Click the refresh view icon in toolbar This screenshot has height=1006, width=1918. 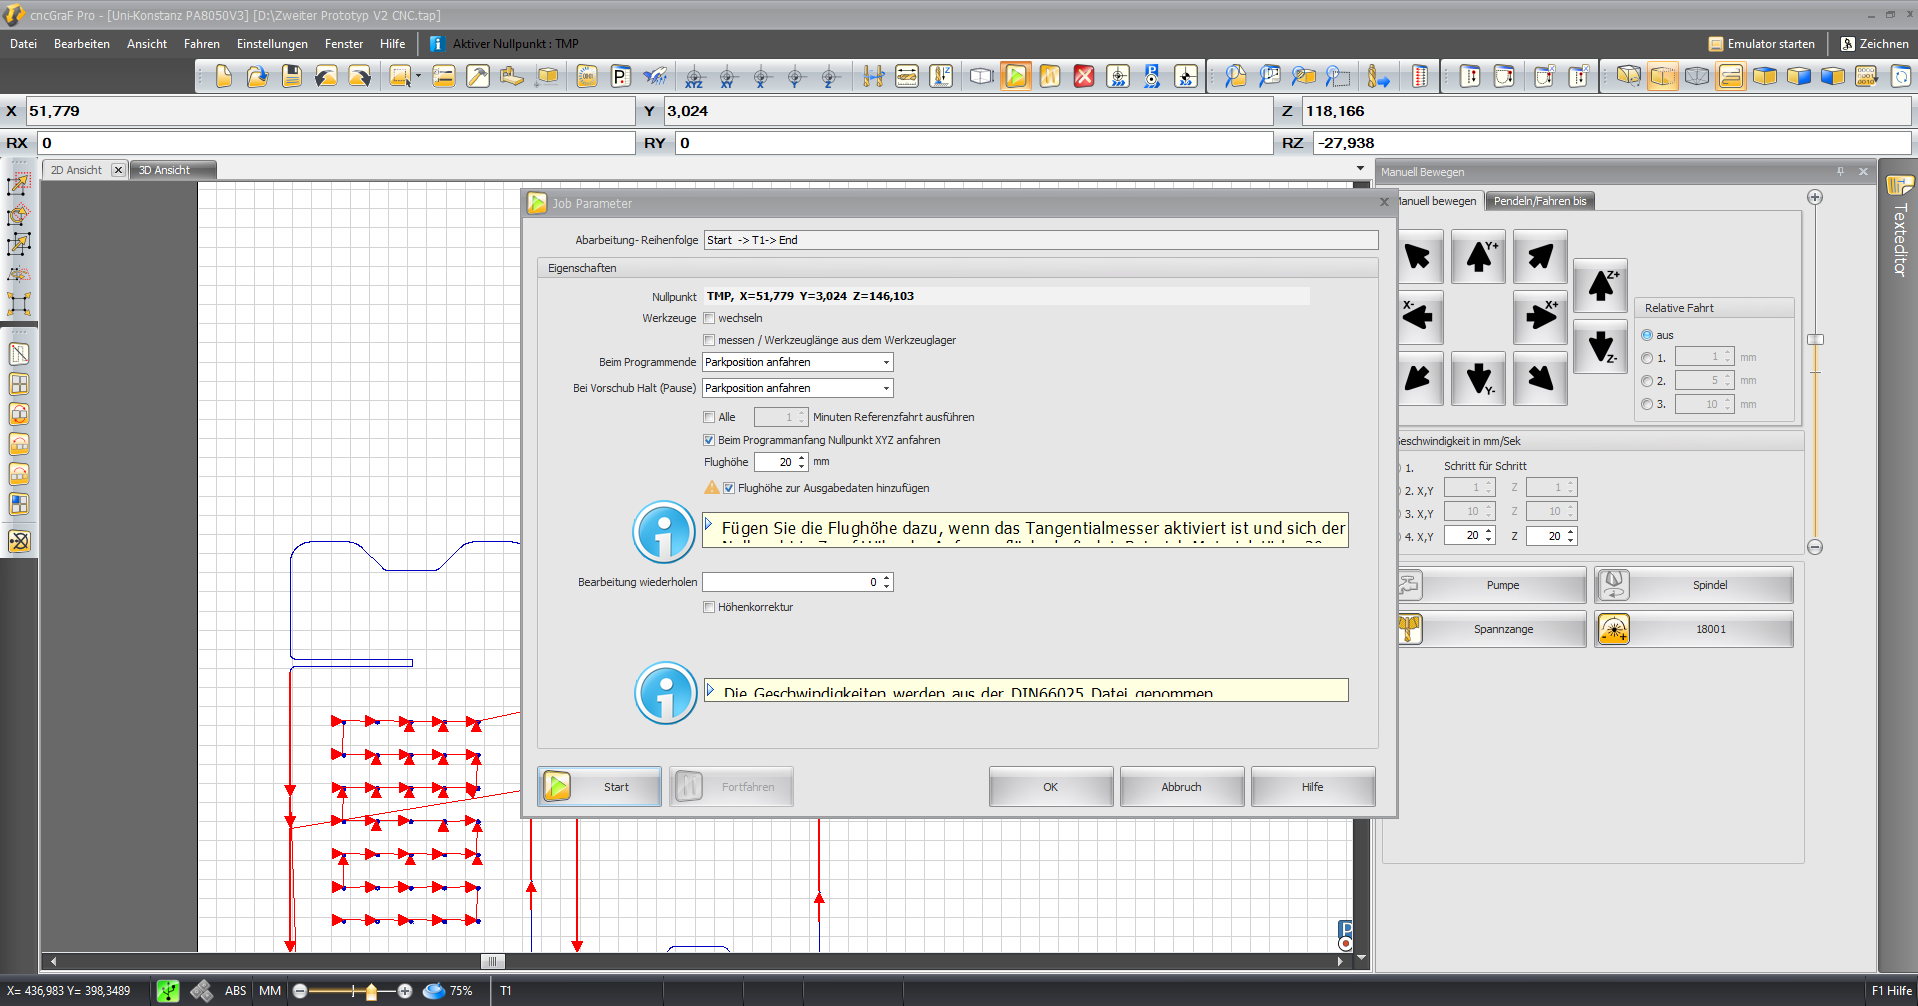1901,76
